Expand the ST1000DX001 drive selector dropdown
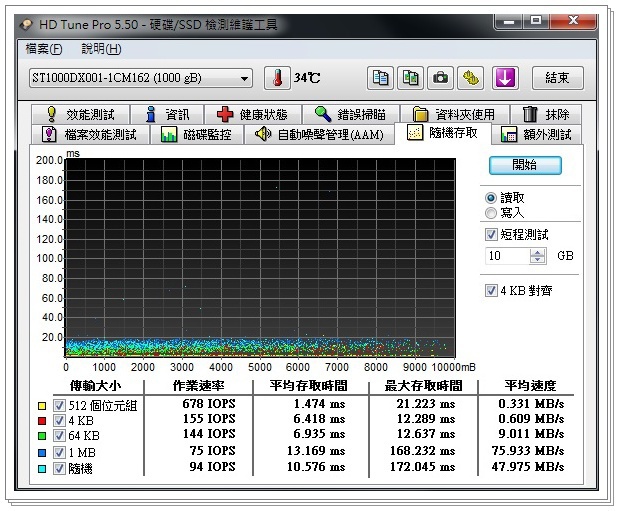 pyautogui.click(x=245, y=78)
